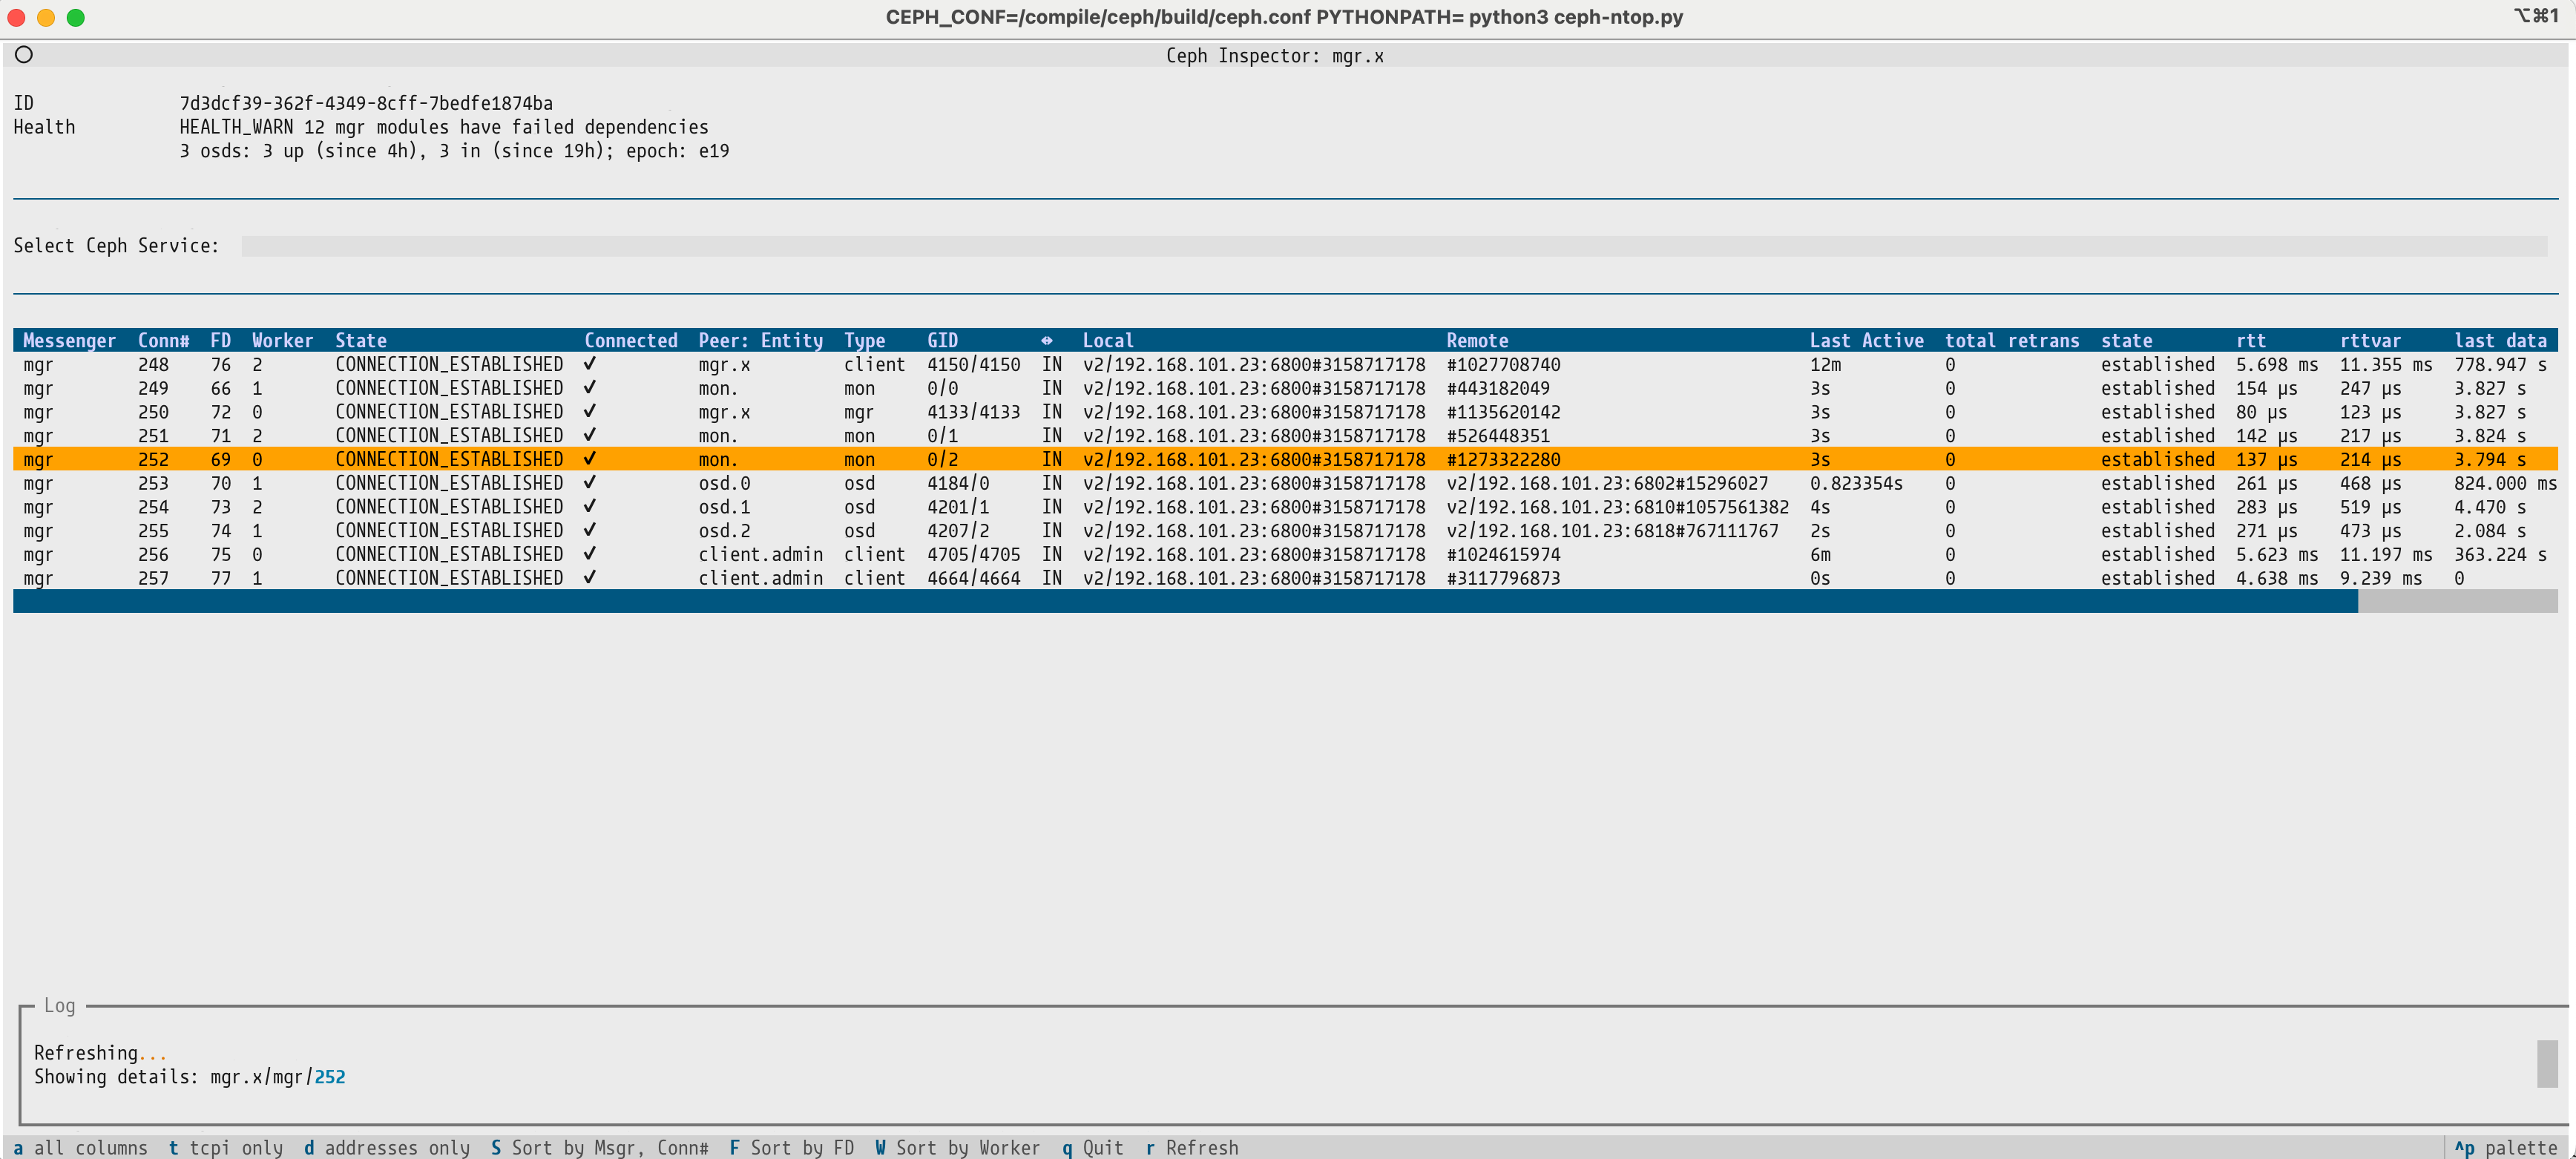Click the Last Active value 0.823354s
The image size is (2576, 1159).
tap(1856, 484)
